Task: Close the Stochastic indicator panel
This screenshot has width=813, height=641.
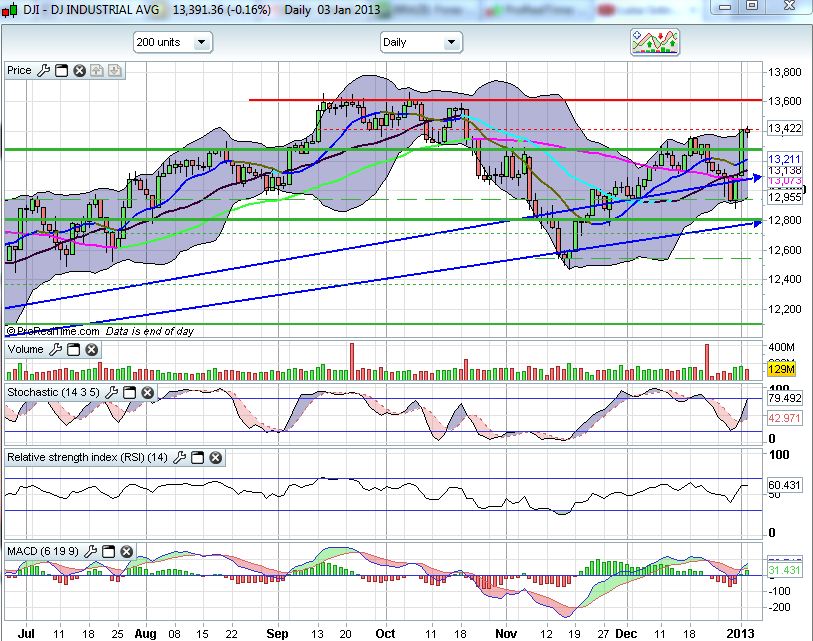Action: pos(148,393)
